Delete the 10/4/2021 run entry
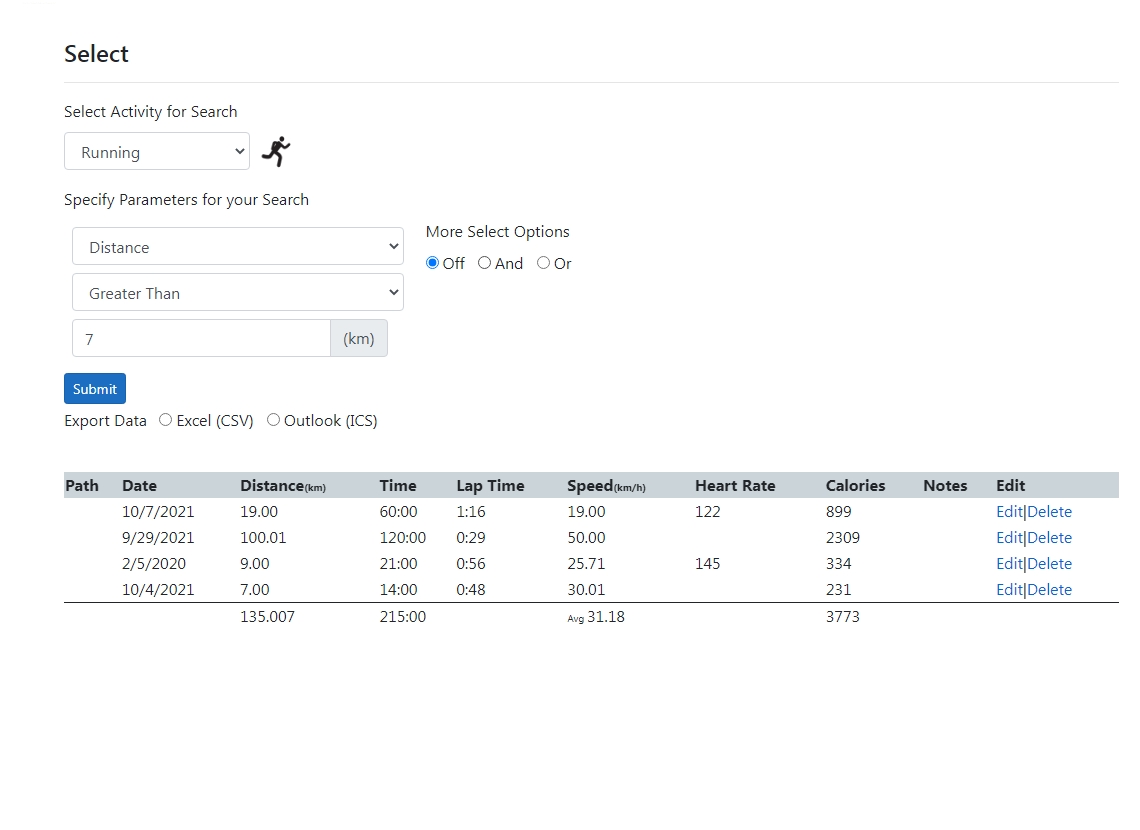Image resolution: width=1140 pixels, height=830 pixels. click(1049, 590)
